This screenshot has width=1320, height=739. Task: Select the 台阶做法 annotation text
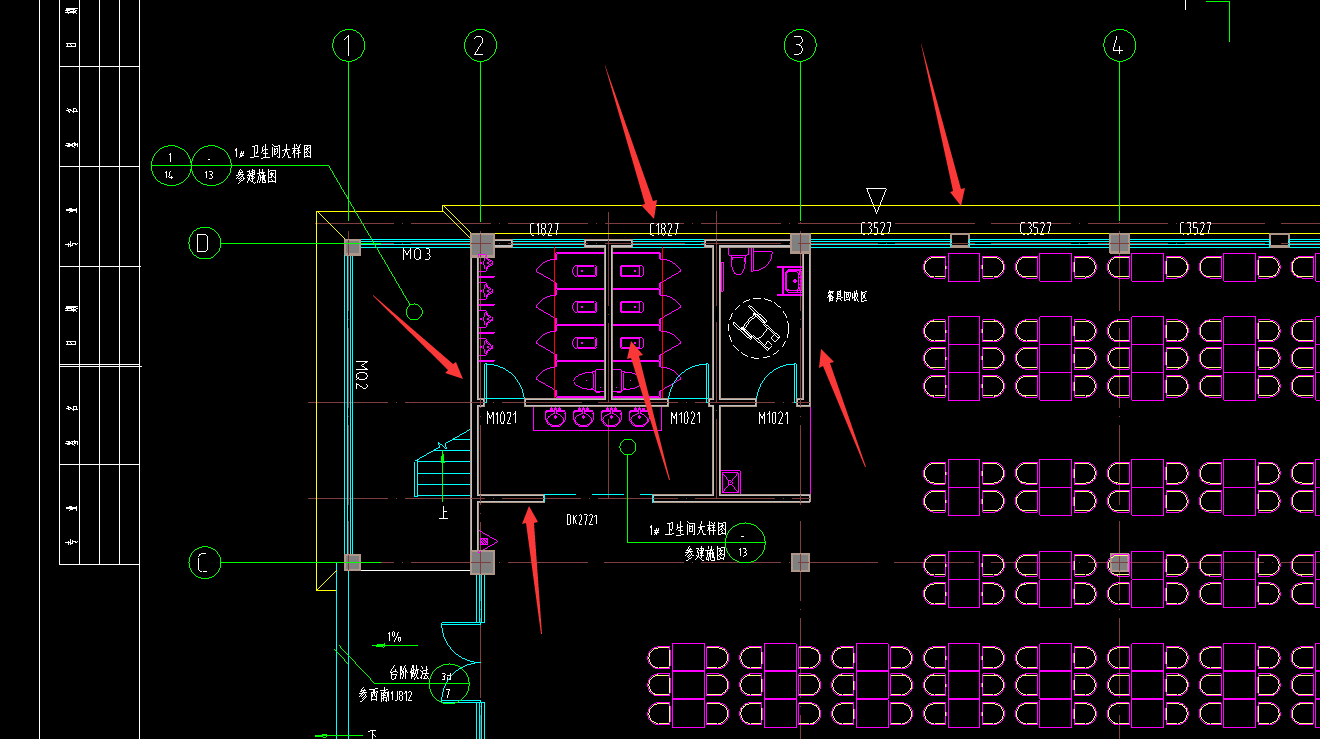(408, 674)
